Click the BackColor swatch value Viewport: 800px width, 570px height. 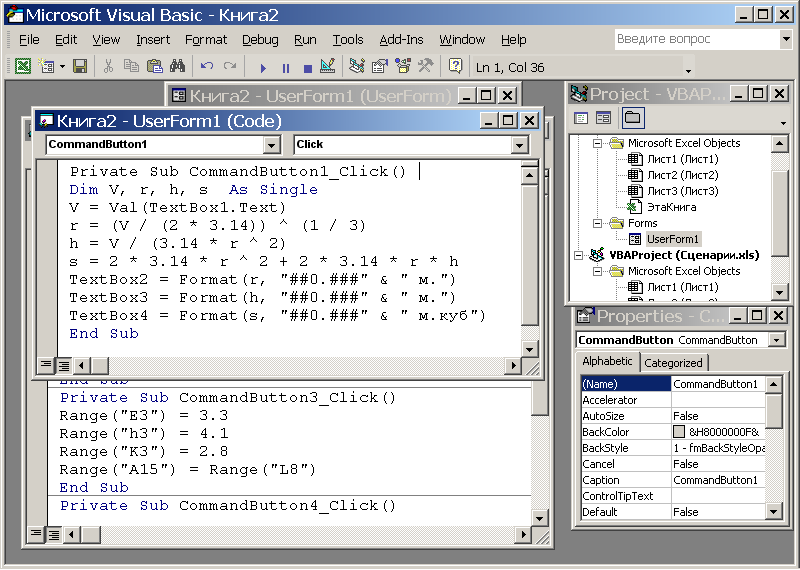pos(679,432)
